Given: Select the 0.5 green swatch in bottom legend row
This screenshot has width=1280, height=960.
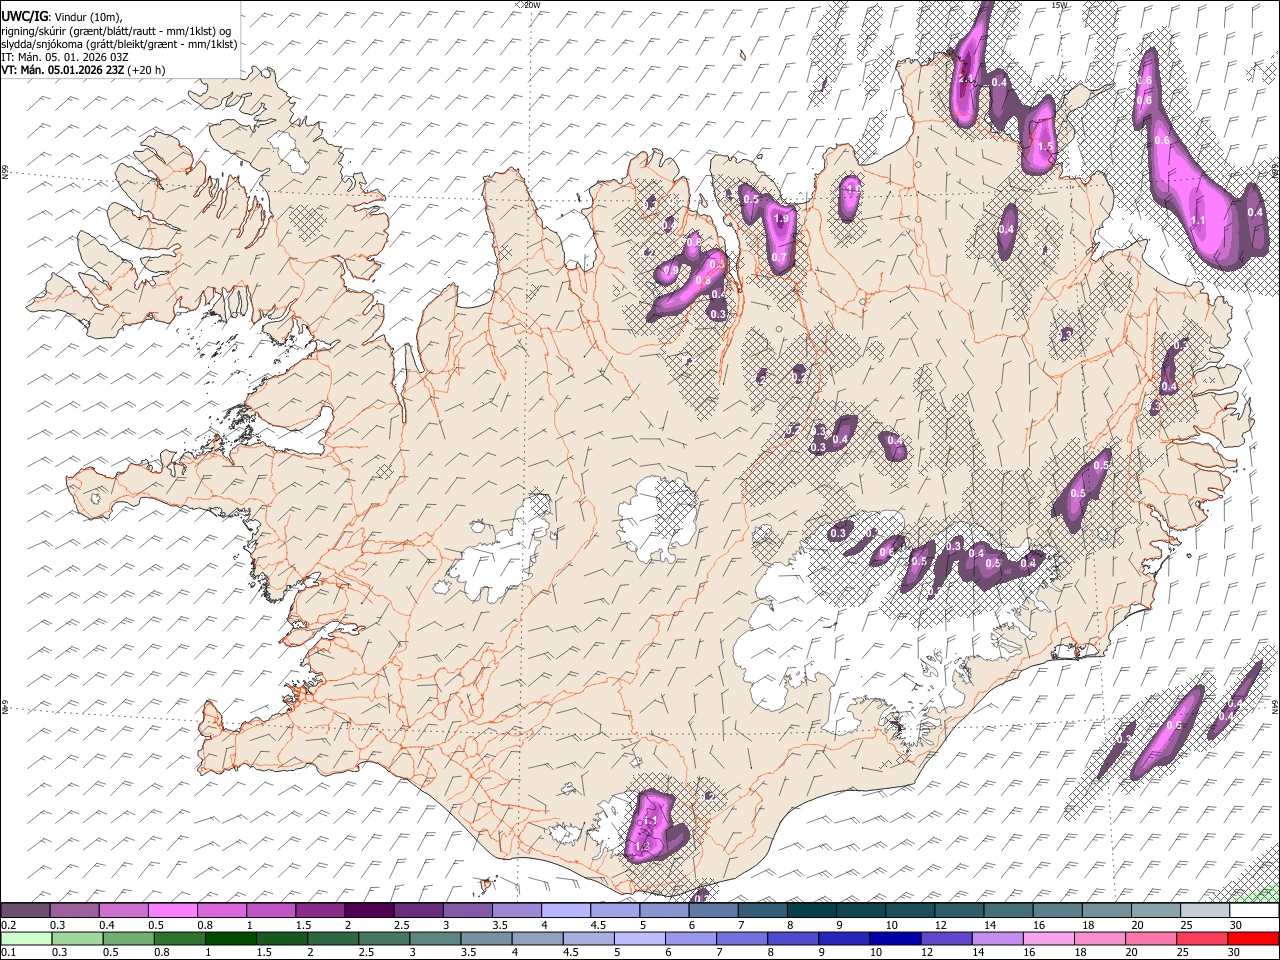Looking at the screenshot, I should 128,938.
